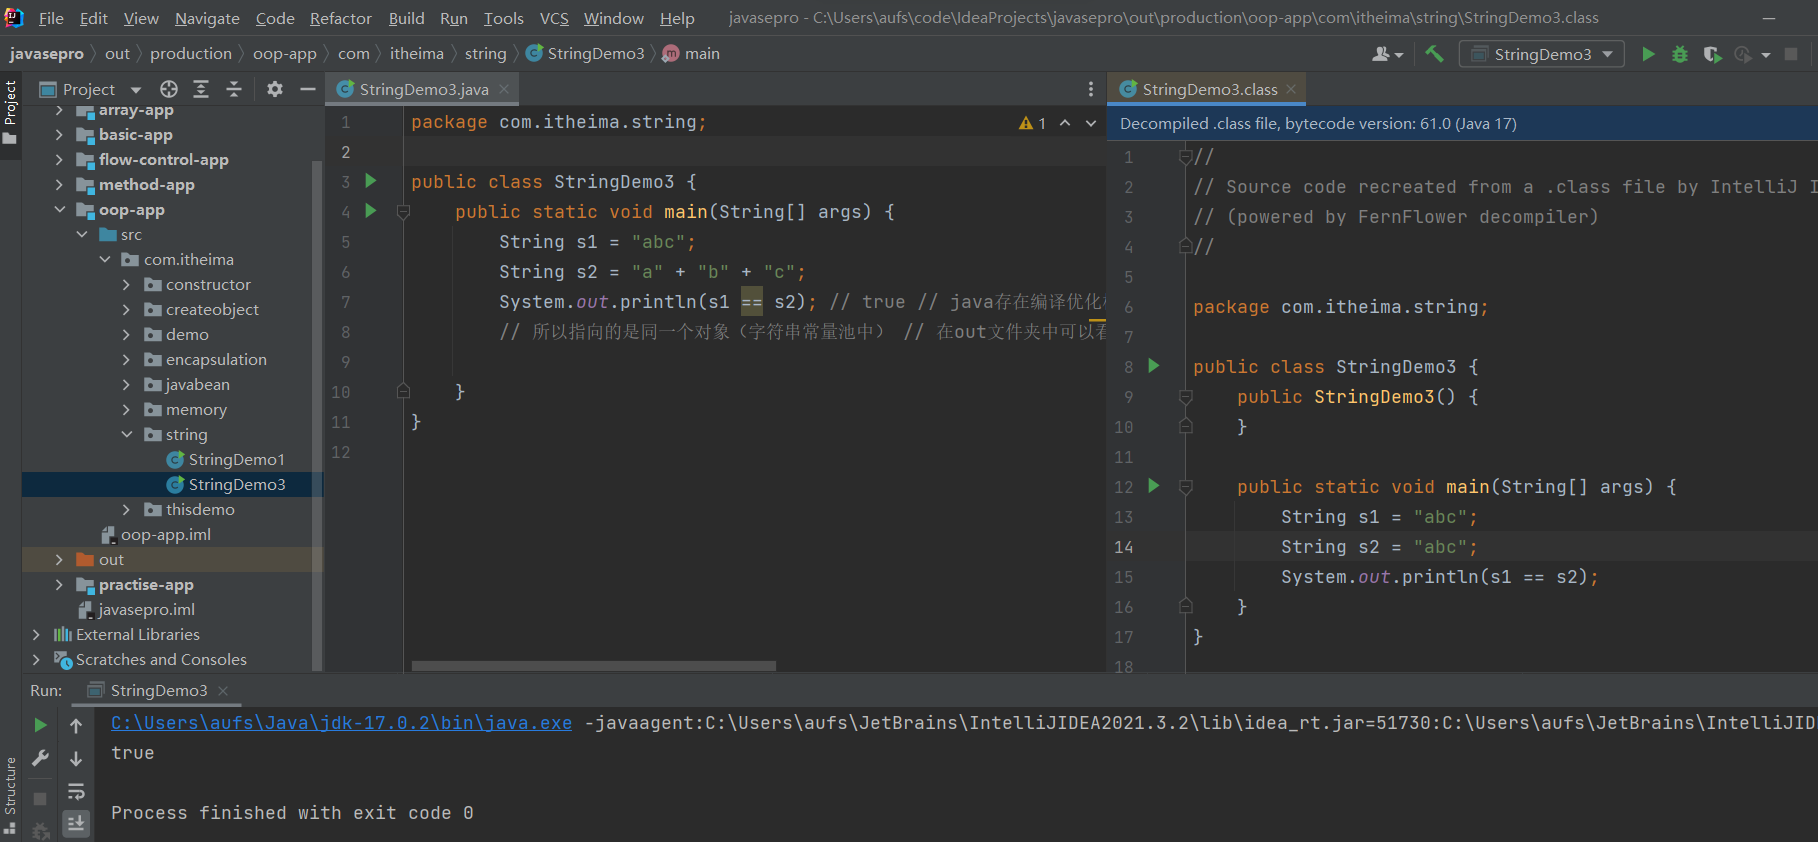Go to previous highlighted warning arrow

pyautogui.click(x=1065, y=123)
